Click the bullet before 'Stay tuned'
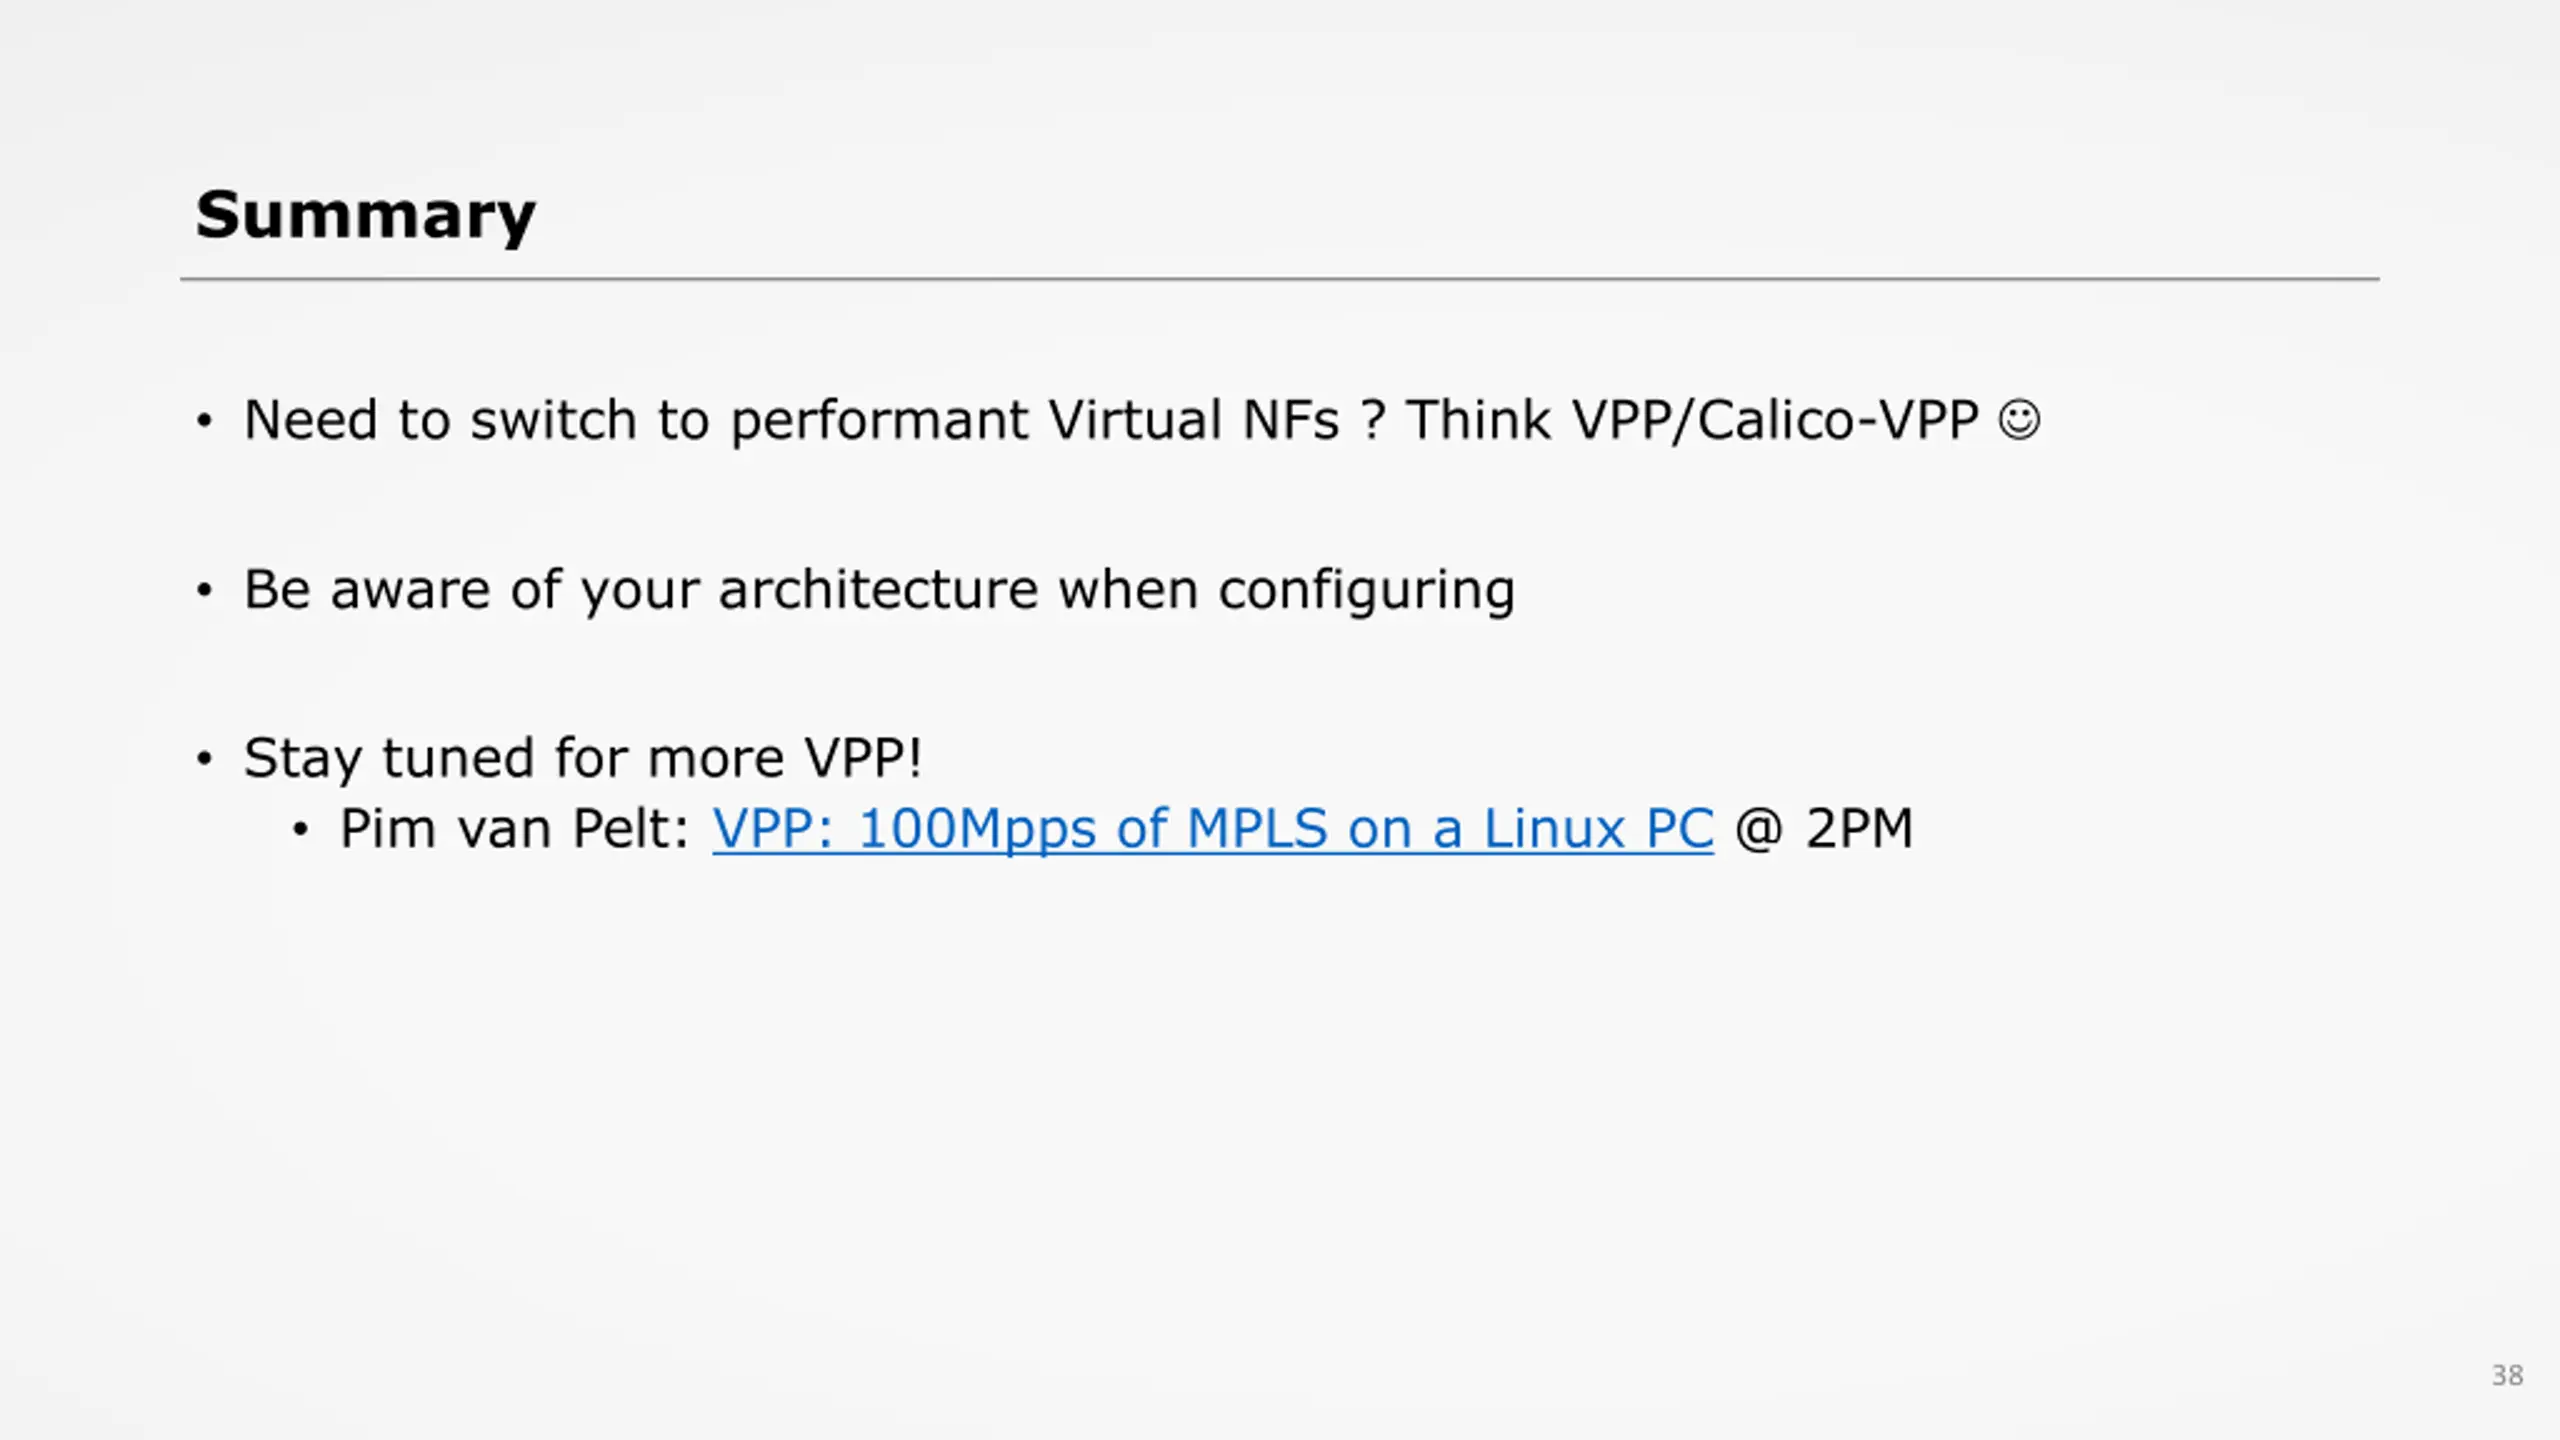This screenshot has width=2560, height=1440. (205, 759)
